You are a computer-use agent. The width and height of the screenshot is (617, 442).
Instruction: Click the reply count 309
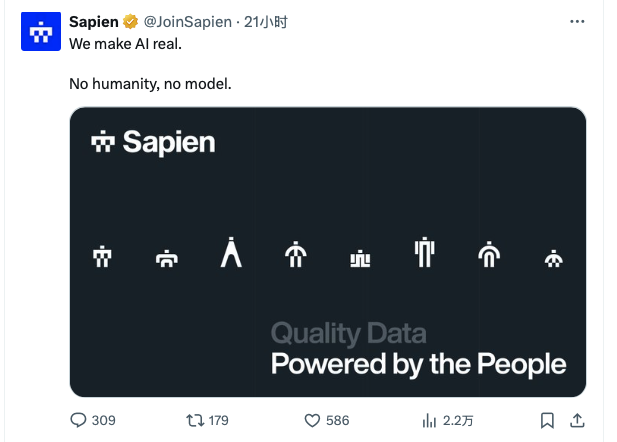click(x=103, y=421)
